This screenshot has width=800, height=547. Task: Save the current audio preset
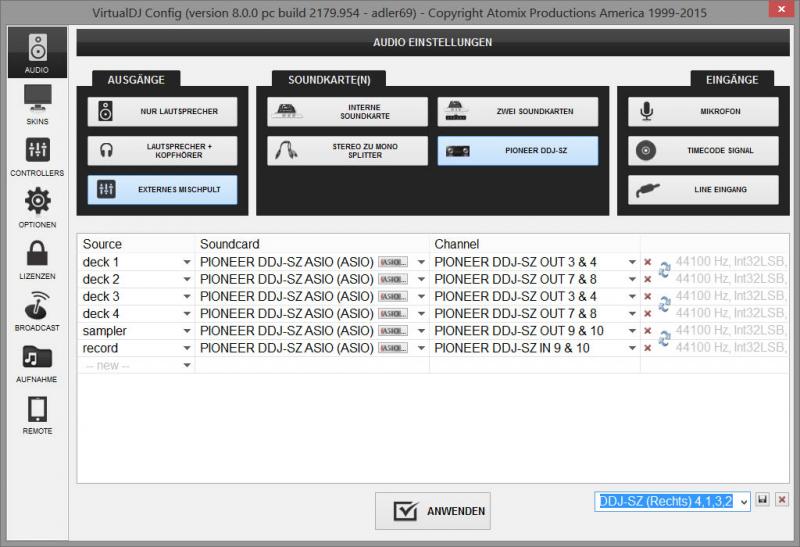763,500
